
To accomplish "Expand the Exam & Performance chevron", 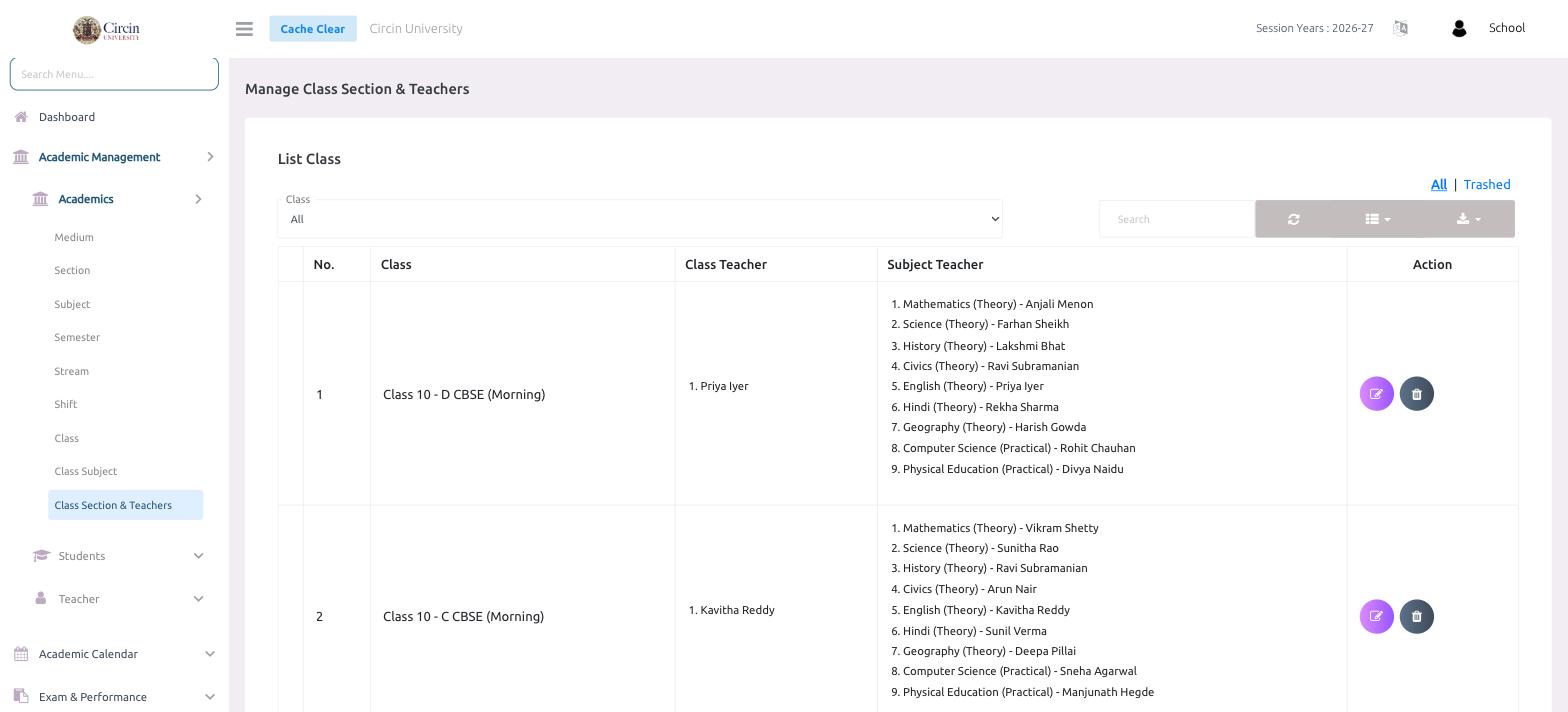I will pos(210,697).
